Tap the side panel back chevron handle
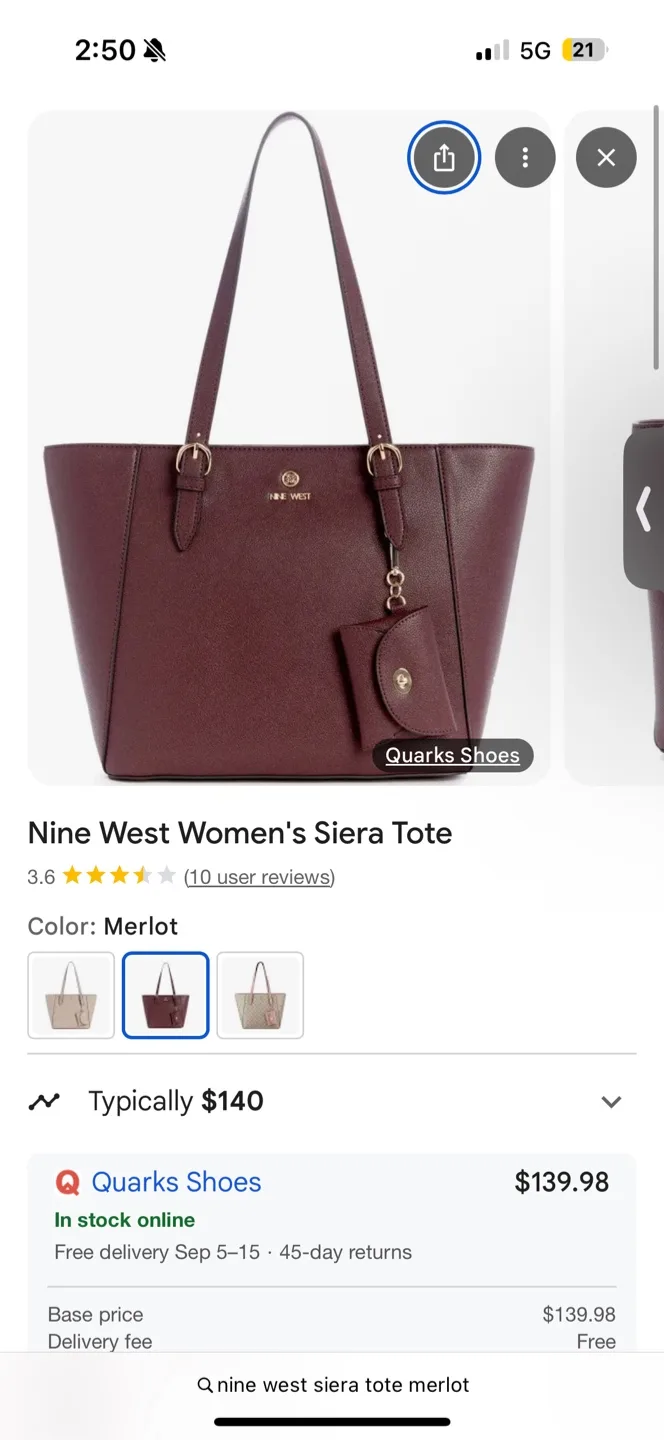 point(644,510)
